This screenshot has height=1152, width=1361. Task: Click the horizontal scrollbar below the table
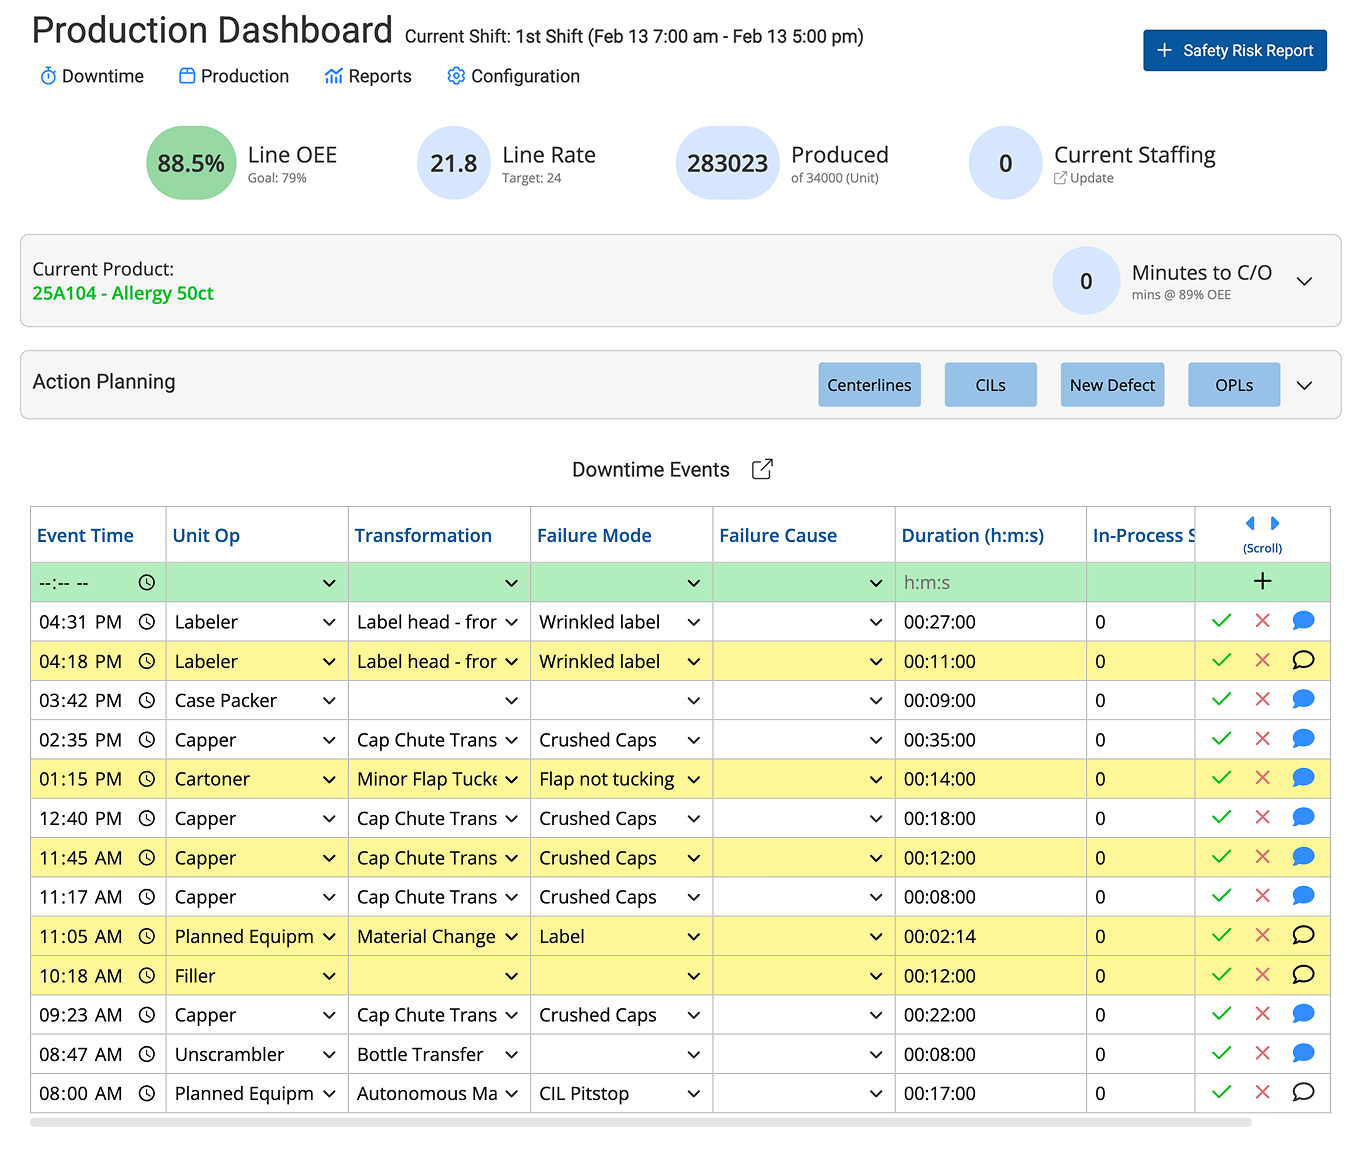point(640,1123)
